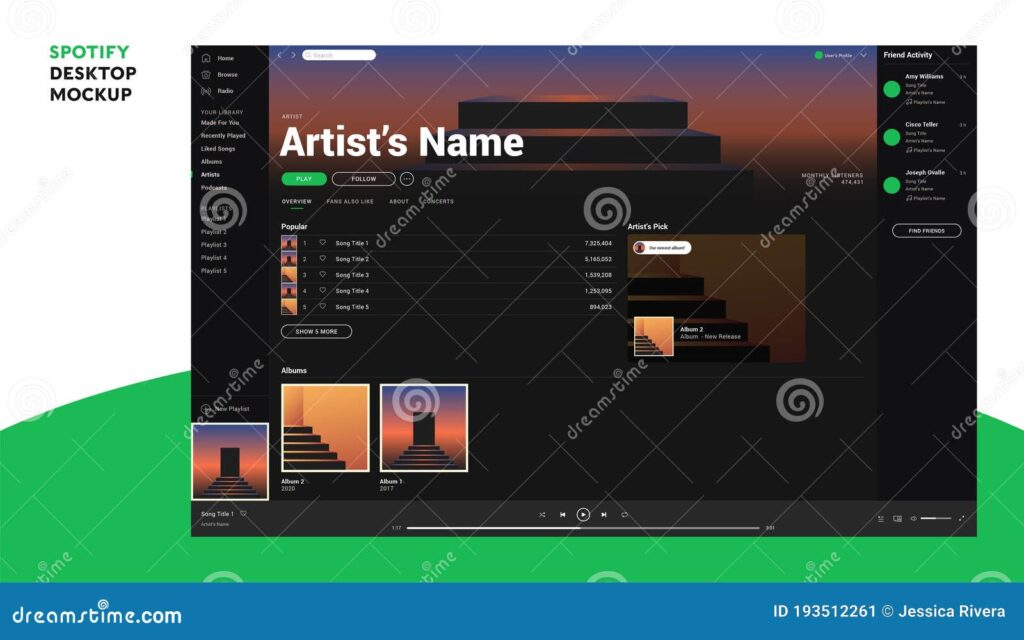Open Podcasts in library sidebar
Image resolution: width=1024 pixels, height=640 pixels.
pos(214,188)
